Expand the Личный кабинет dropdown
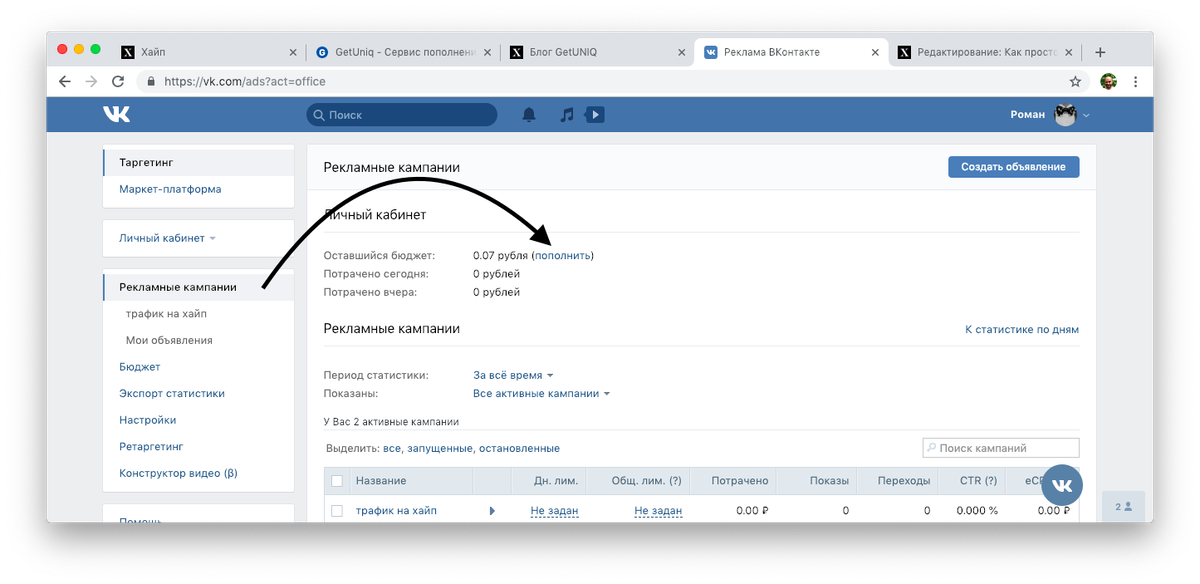The width and height of the screenshot is (1200, 584). [167, 238]
